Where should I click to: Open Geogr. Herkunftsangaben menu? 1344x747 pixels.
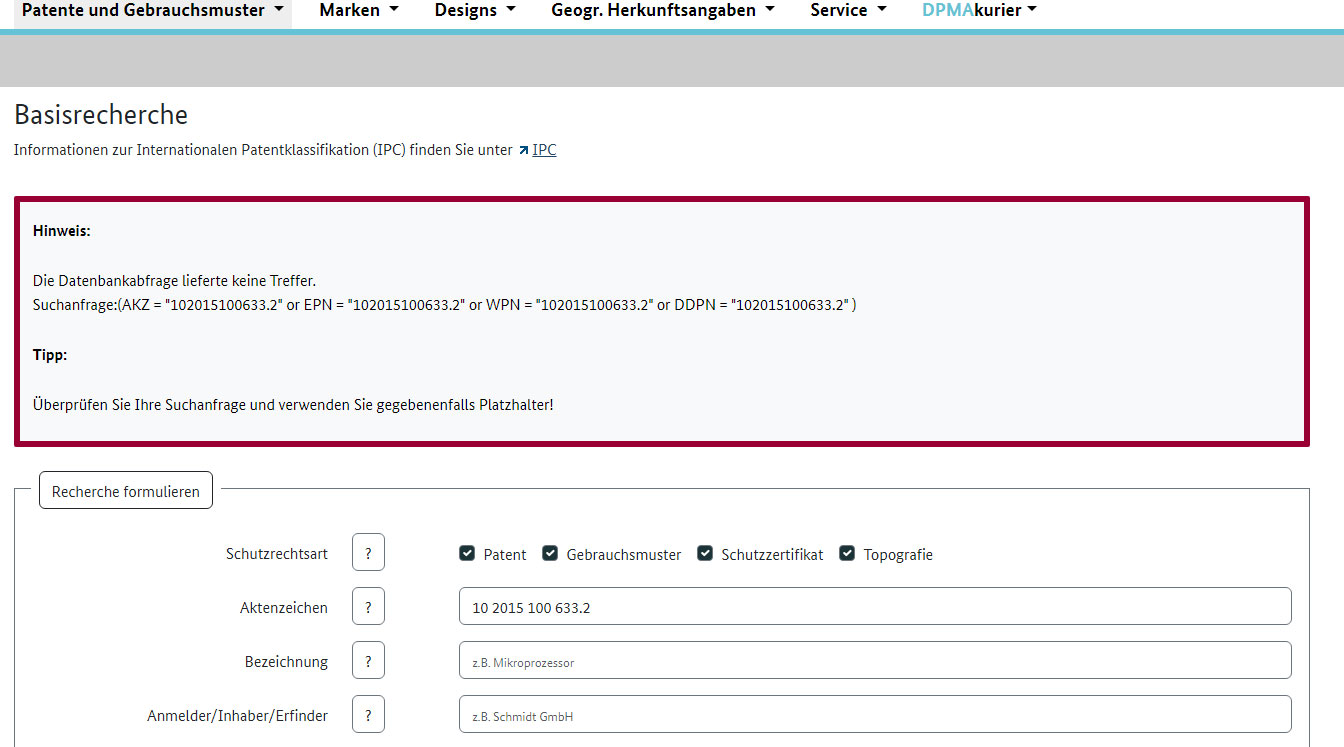pyautogui.click(x=662, y=11)
